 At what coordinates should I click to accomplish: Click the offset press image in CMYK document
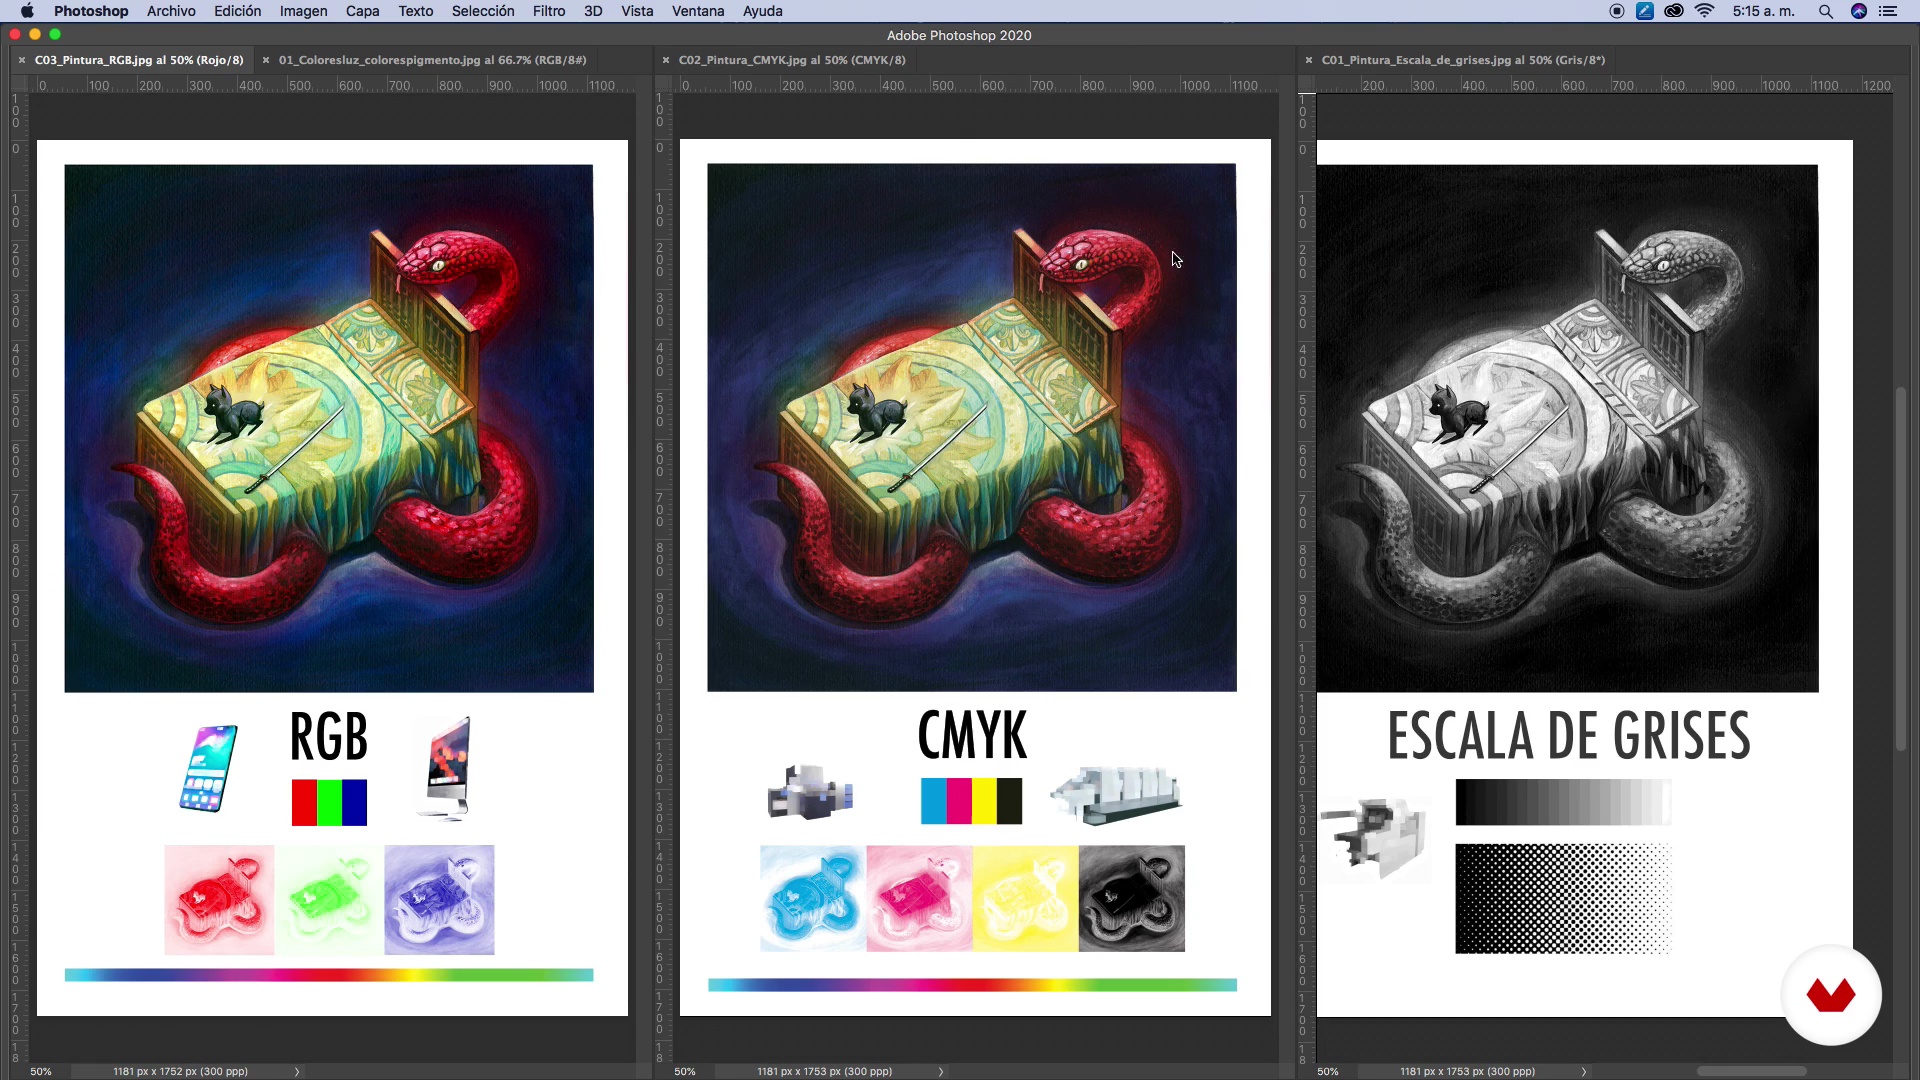pyautogui.click(x=1117, y=795)
